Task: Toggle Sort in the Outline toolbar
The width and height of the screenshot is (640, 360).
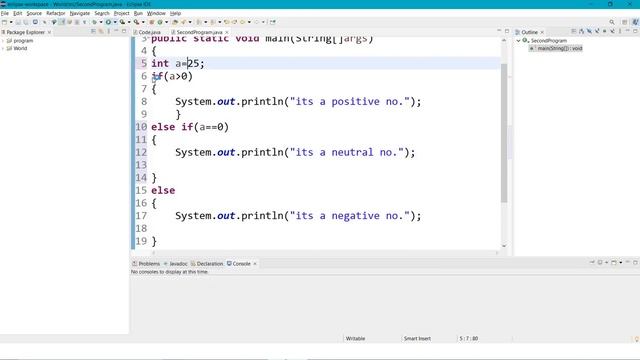Action: 582,31
